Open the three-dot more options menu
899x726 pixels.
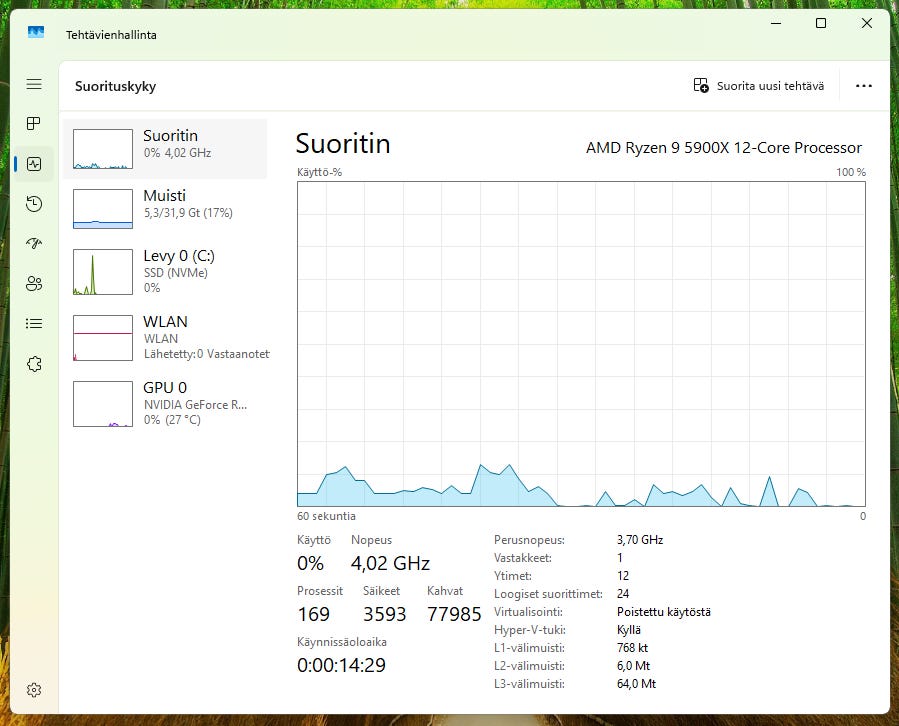point(864,86)
